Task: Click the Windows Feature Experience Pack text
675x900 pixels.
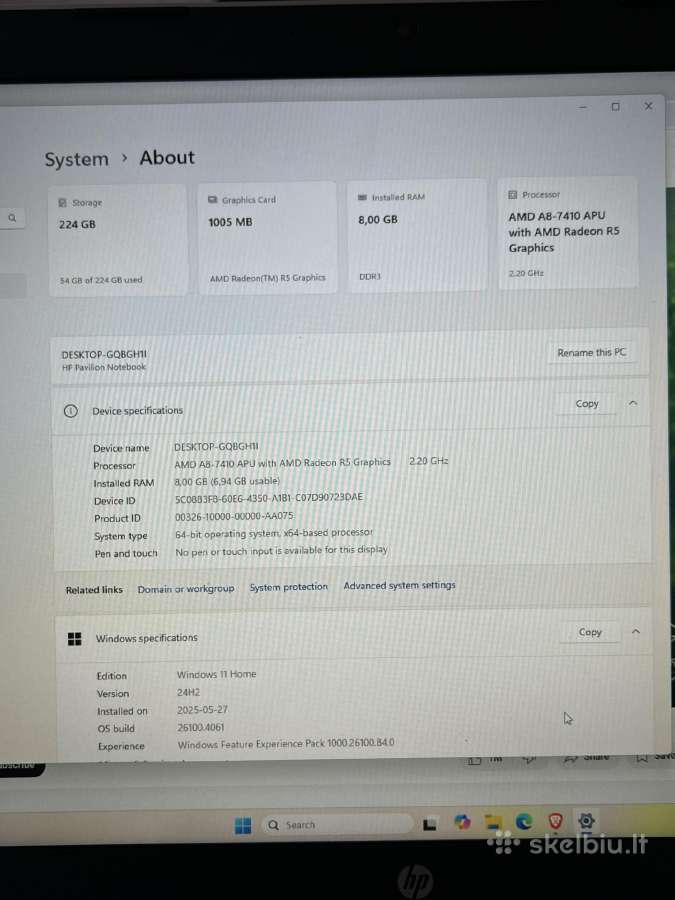Action: [x=286, y=743]
